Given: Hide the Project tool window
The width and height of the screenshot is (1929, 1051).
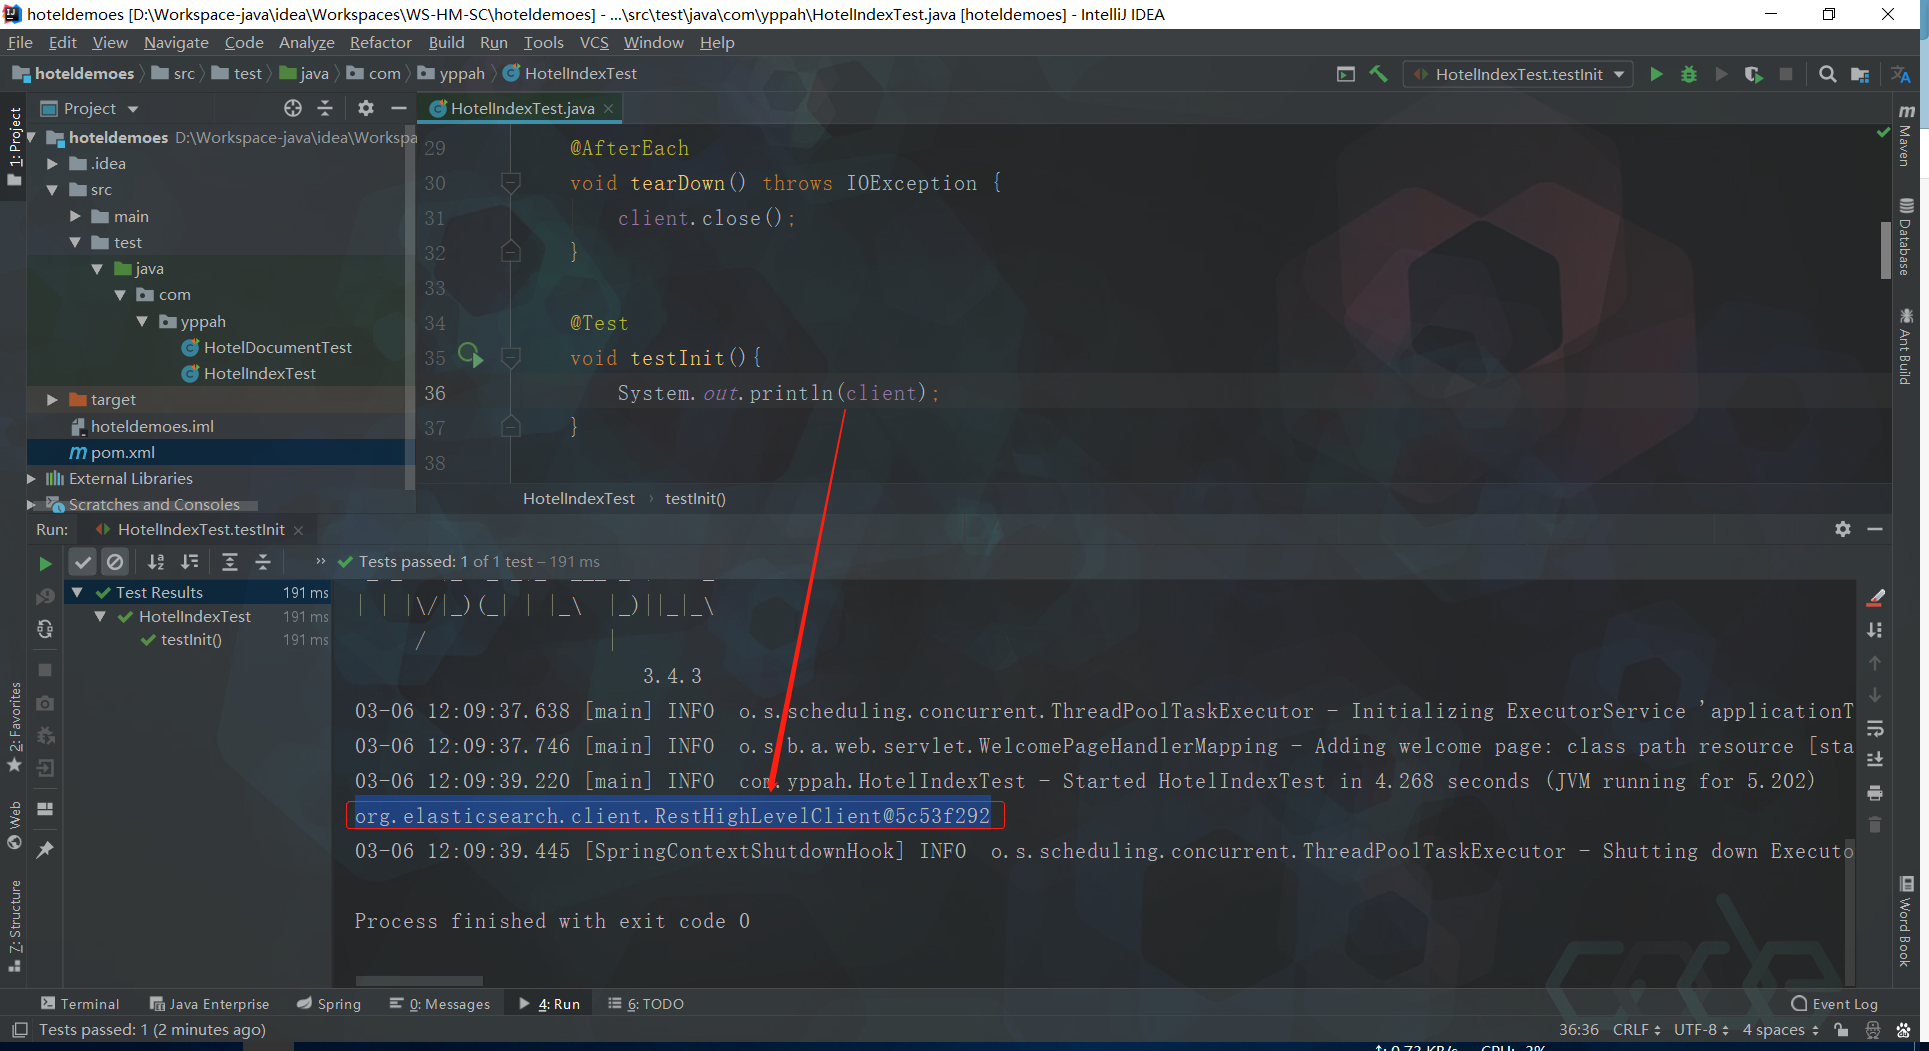Looking at the screenshot, I should point(399,108).
